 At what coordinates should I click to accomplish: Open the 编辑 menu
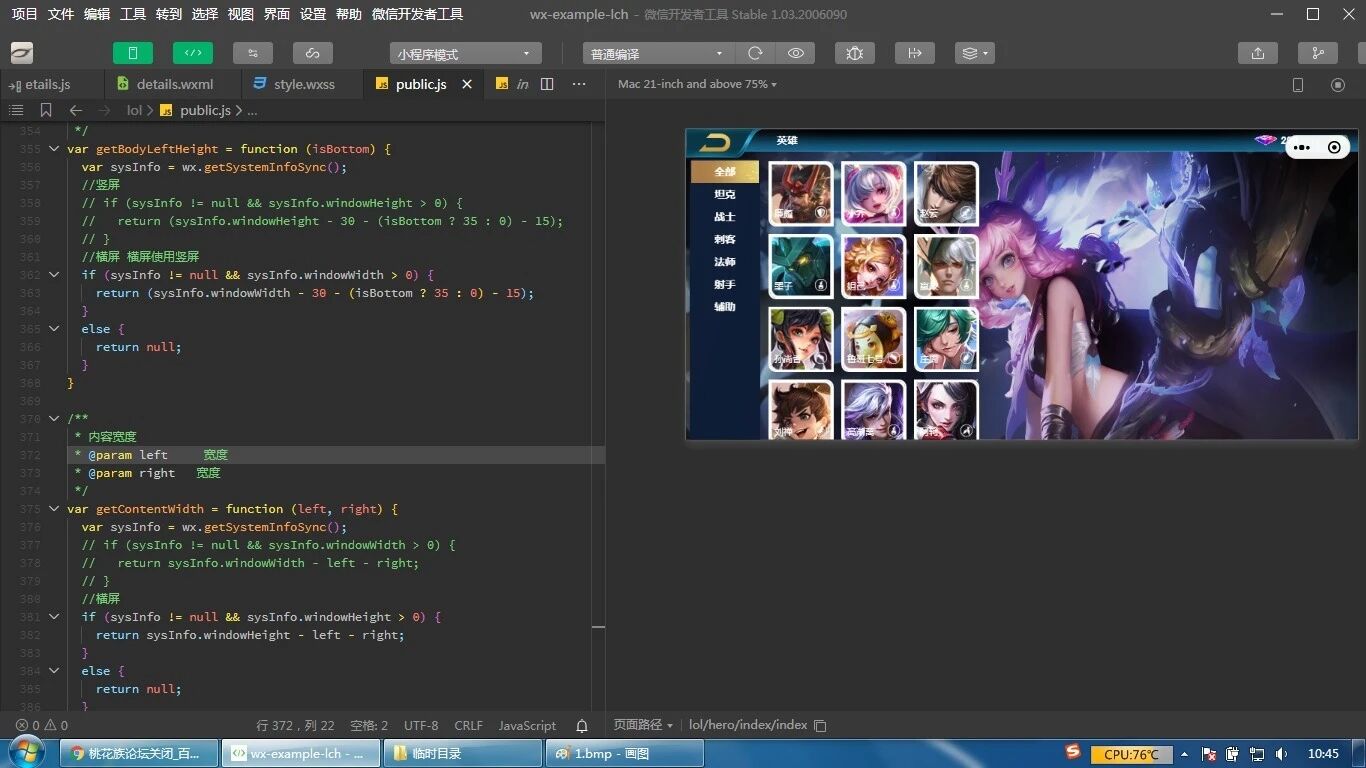point(97,14)
